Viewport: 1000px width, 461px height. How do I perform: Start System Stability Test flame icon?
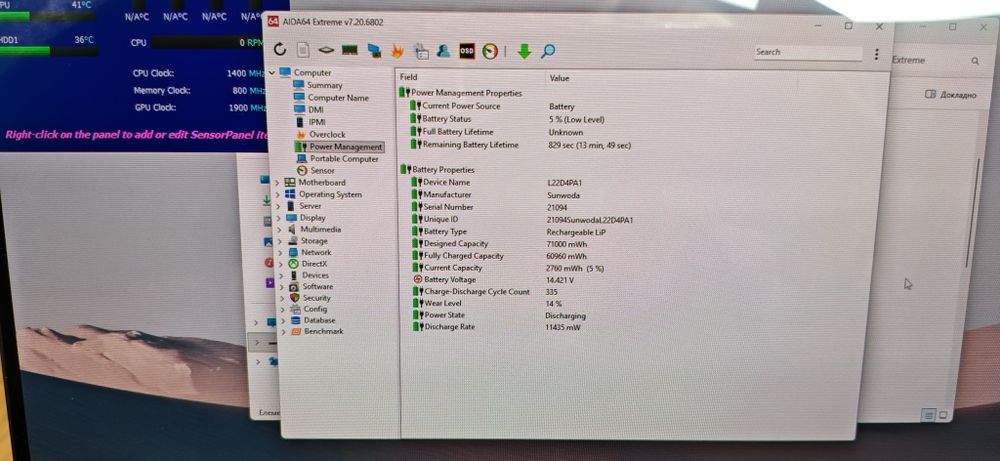[397, 50]
